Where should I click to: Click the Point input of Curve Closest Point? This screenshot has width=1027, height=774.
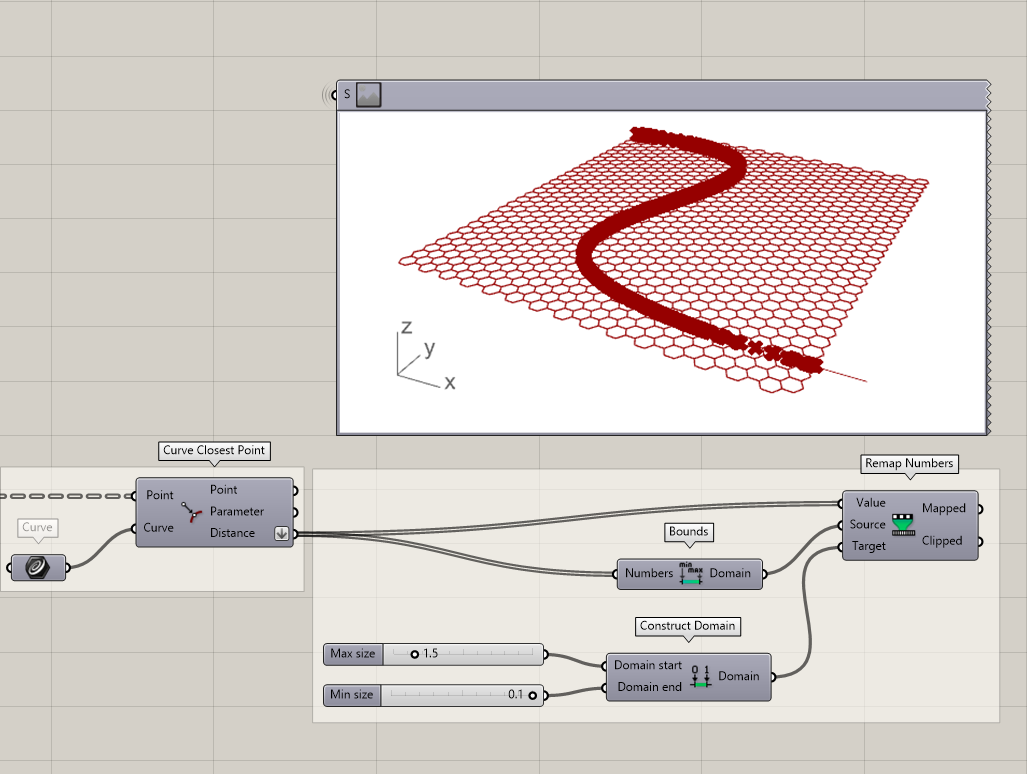click(160, 496)
